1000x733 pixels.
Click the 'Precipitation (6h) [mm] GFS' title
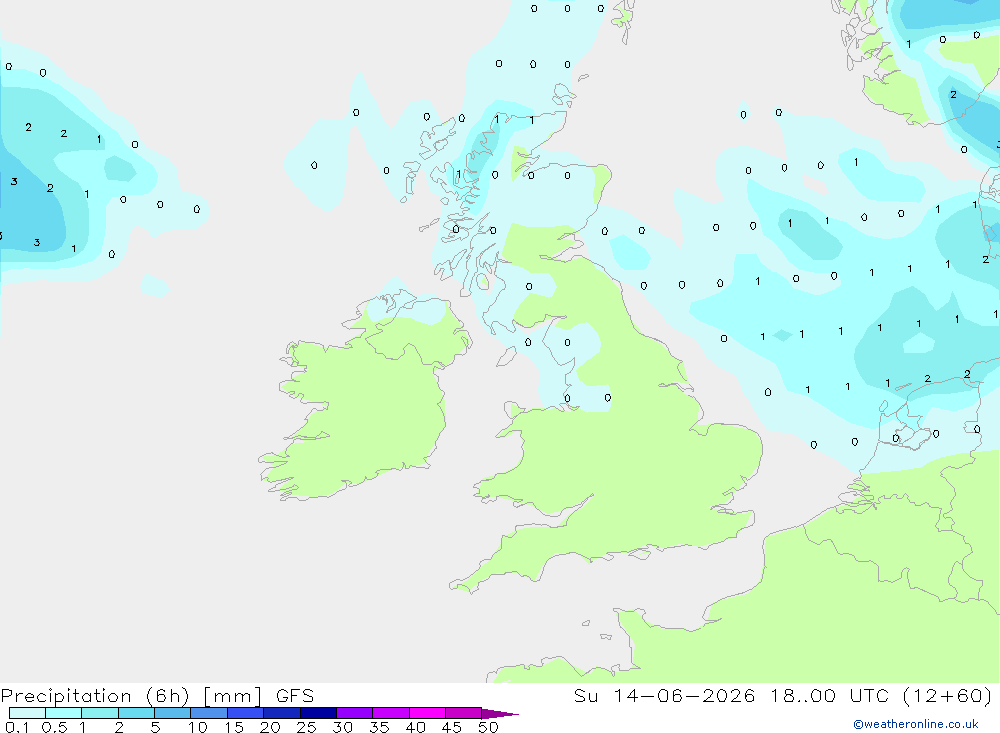point(158,696)
